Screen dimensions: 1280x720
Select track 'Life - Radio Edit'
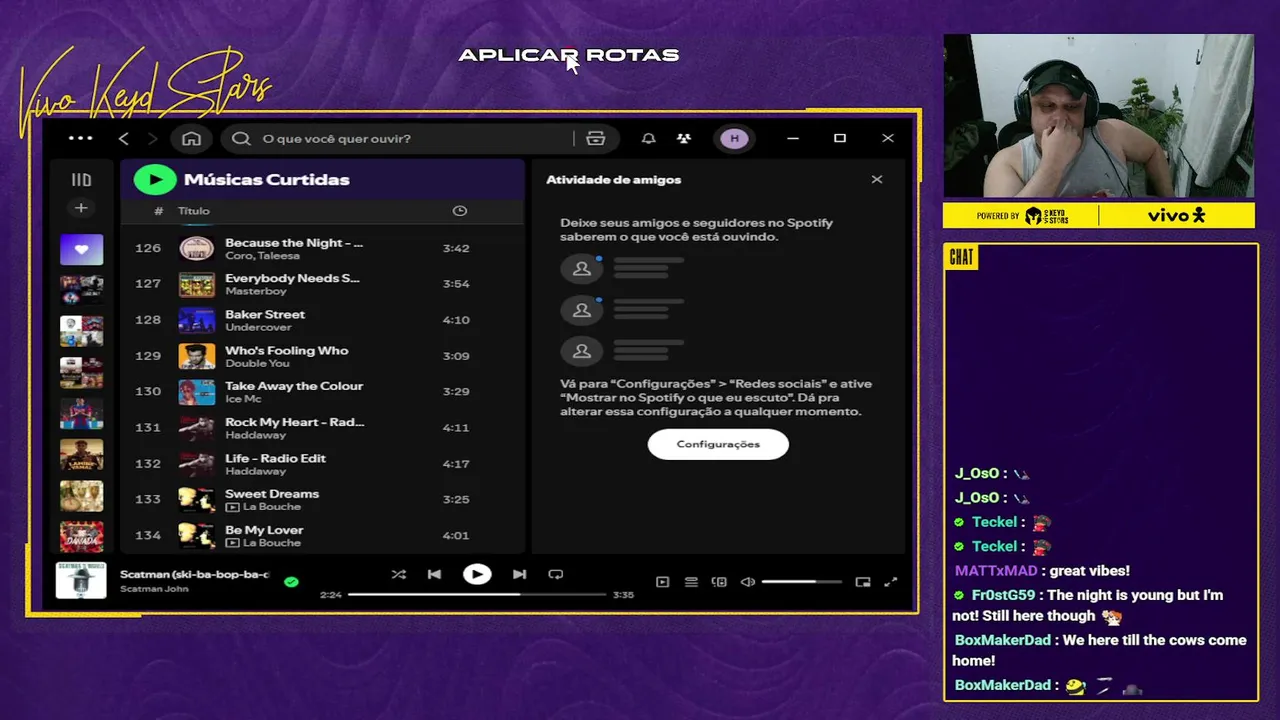click(275, 458)
